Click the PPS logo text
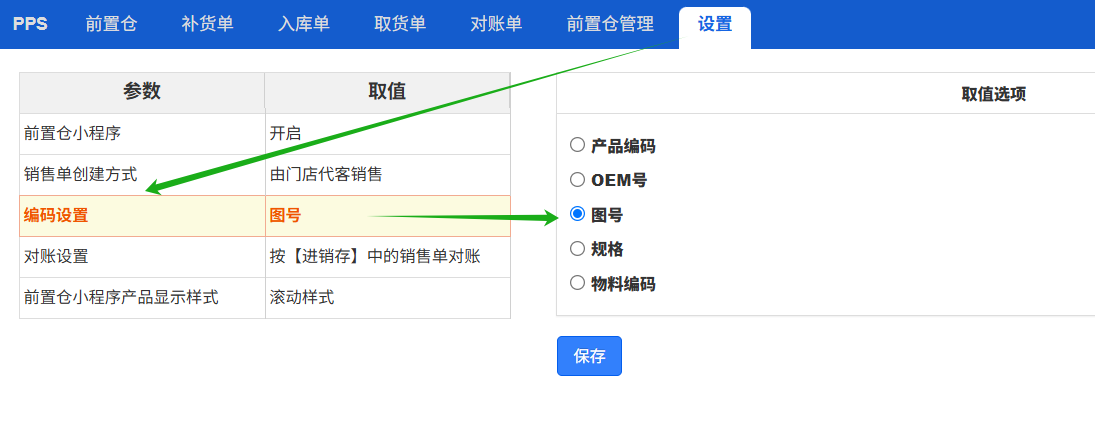The width and height of the screenshot is (1095, 421). [x=30, y=24]
